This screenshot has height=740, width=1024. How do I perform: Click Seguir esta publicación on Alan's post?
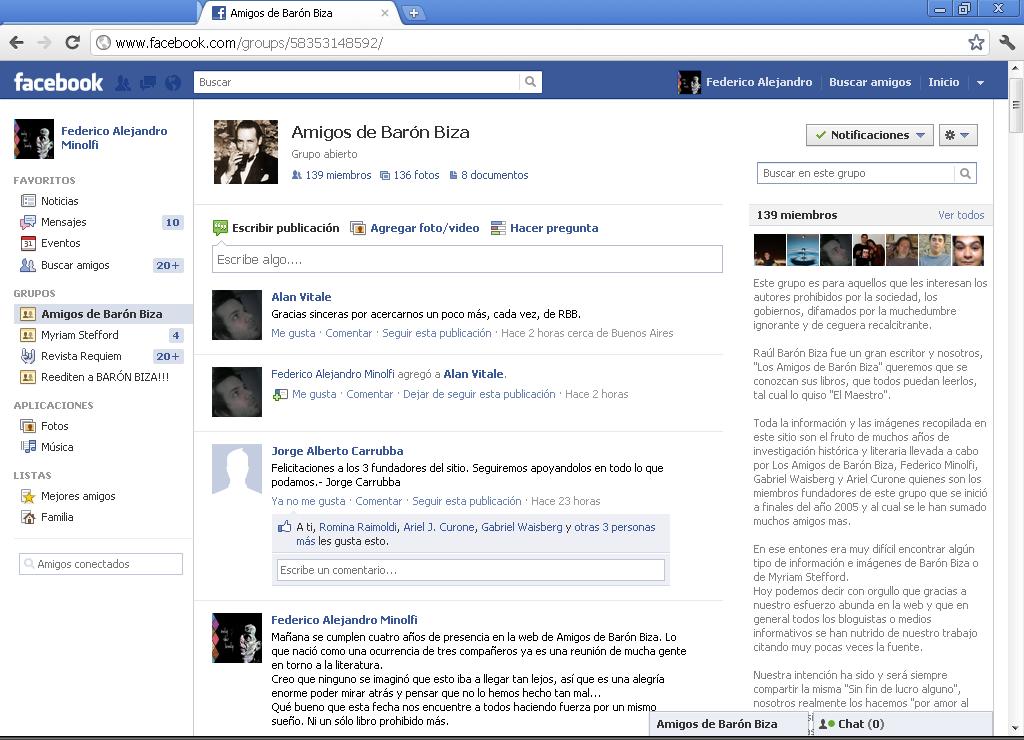point(436,333)
